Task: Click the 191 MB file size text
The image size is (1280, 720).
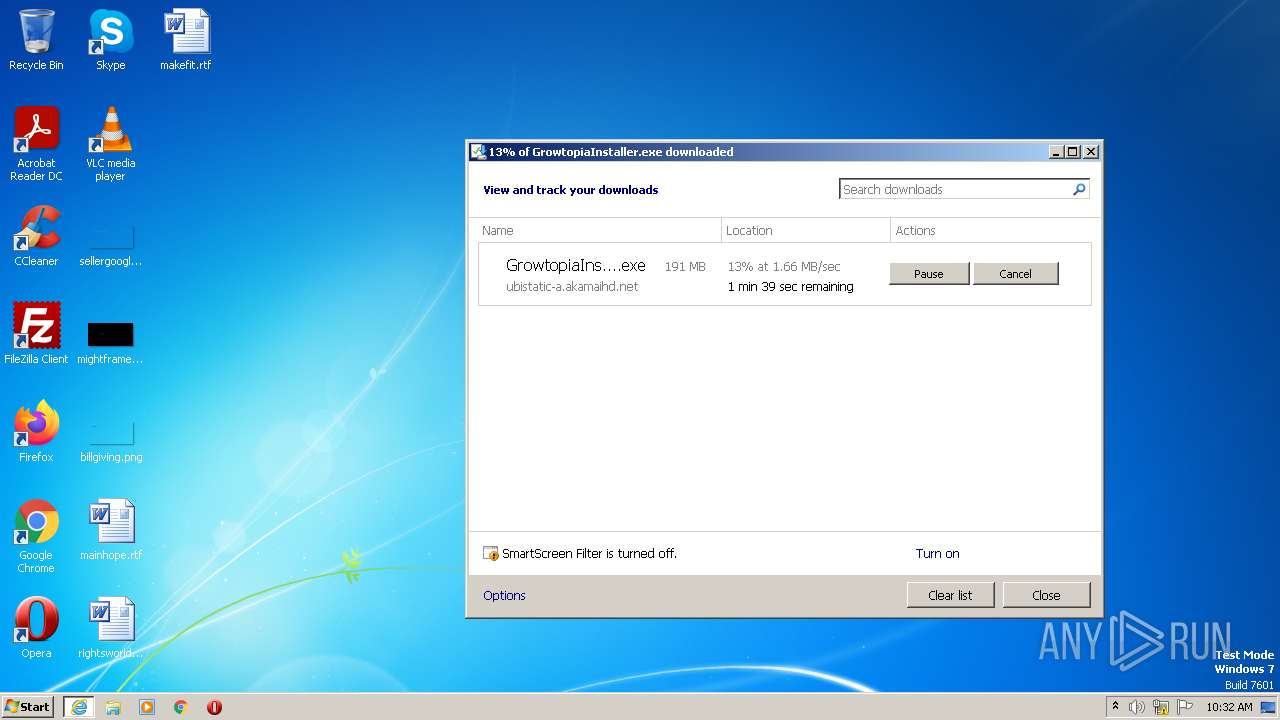Action: pyautogui.click(x=685, y=267)
